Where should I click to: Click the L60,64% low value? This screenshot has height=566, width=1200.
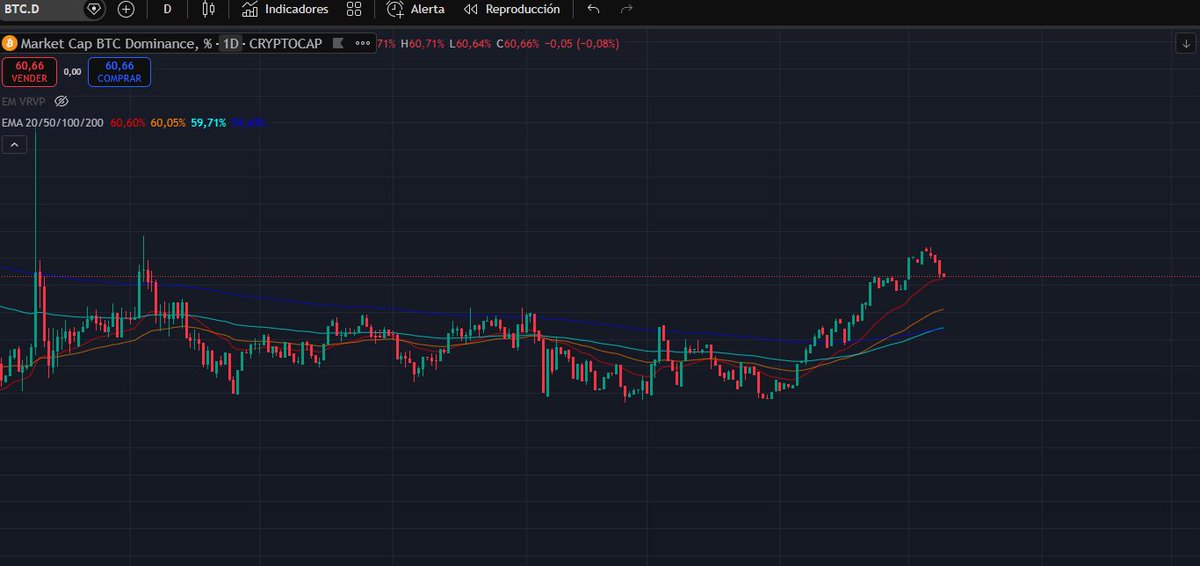tap(472, 44)
